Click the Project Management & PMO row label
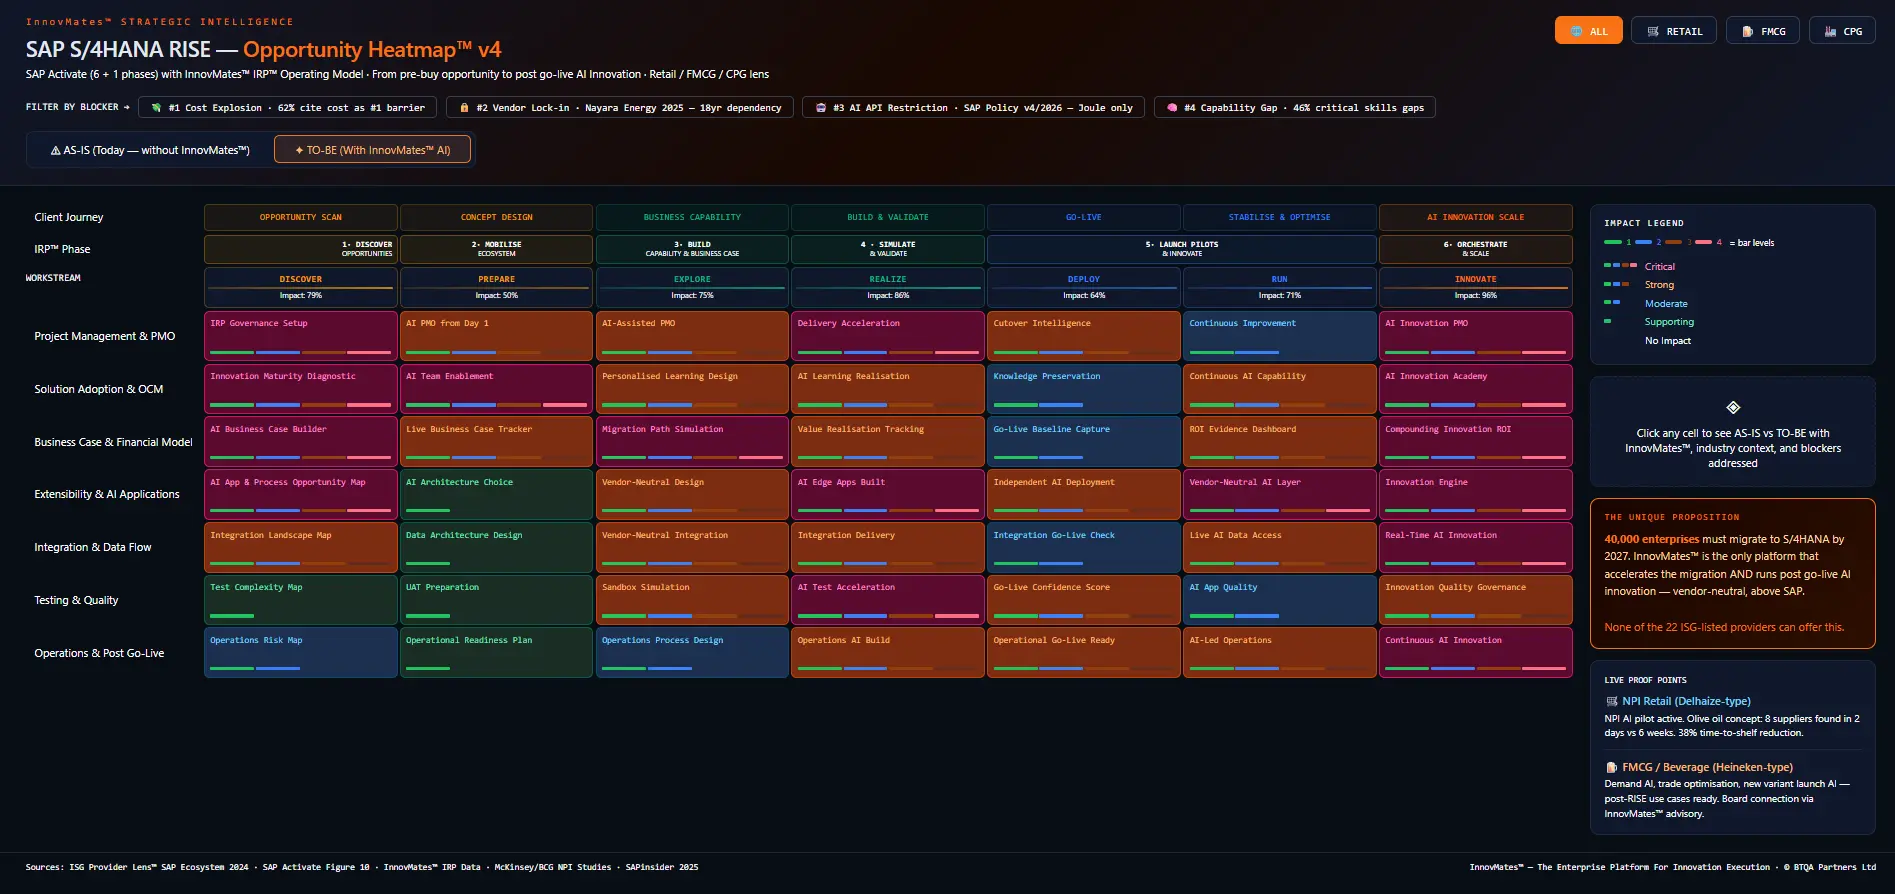1895x894 pixels. [x=105, y=336]
